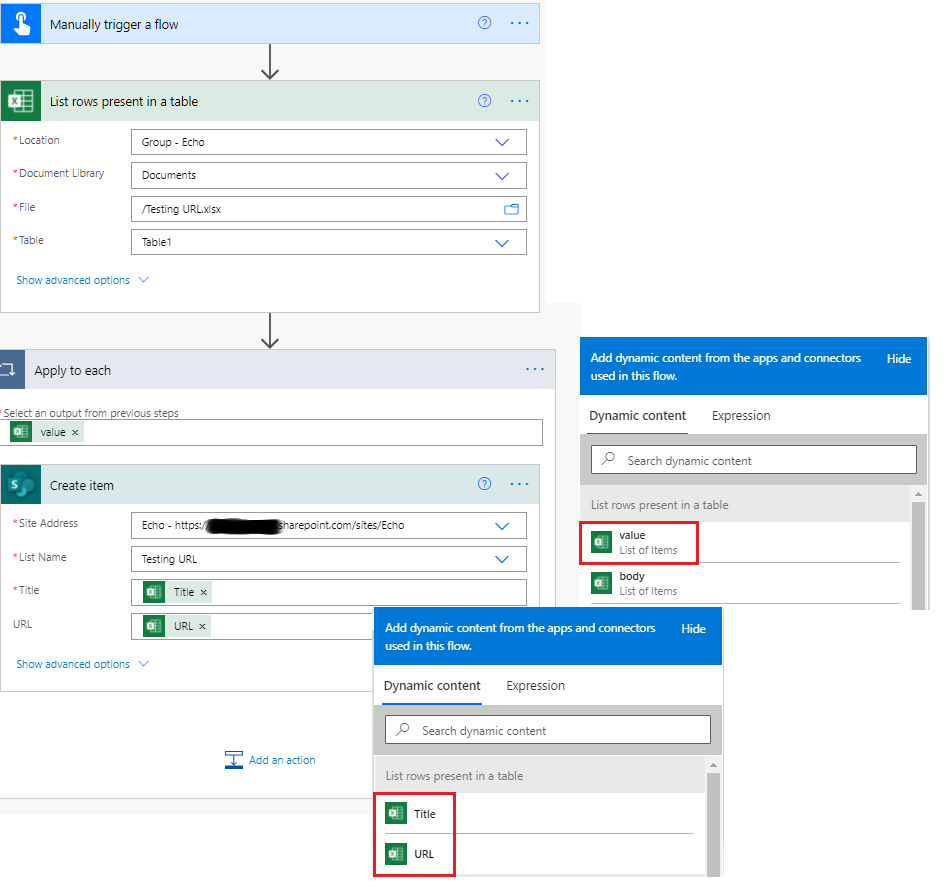Click Excel icon on List rows step
The height and width of the screenshot is (889, 946).
[x=21, y=101]
